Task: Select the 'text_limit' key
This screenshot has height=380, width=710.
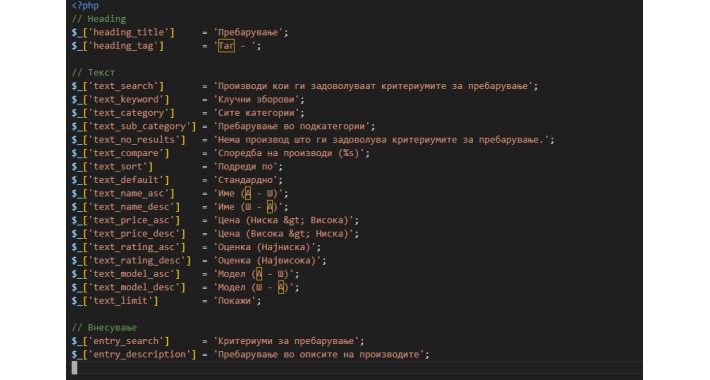Action: tap(120, 301)
